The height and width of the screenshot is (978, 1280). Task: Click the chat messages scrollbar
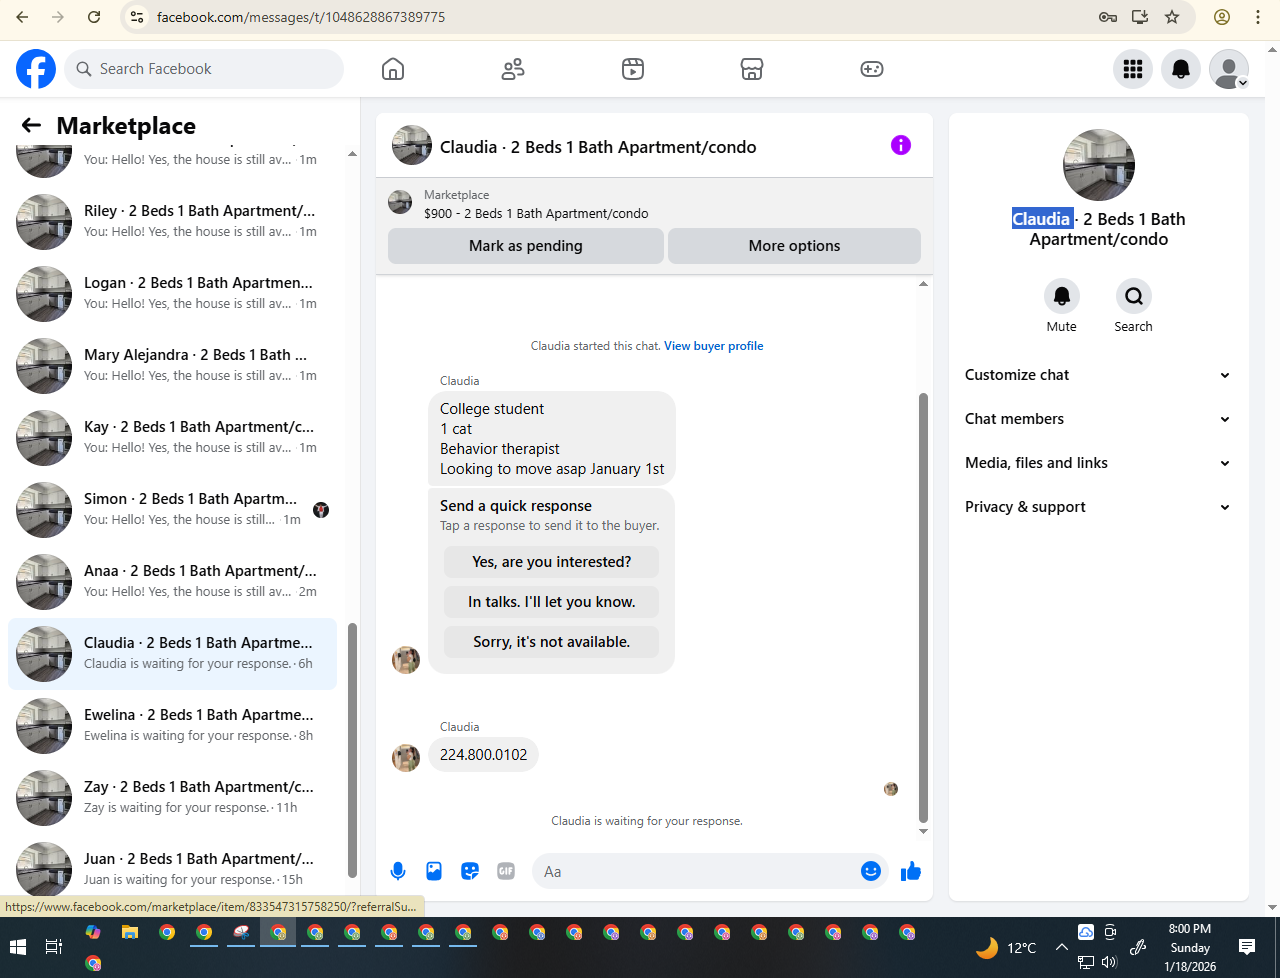(x=923, y=607)
